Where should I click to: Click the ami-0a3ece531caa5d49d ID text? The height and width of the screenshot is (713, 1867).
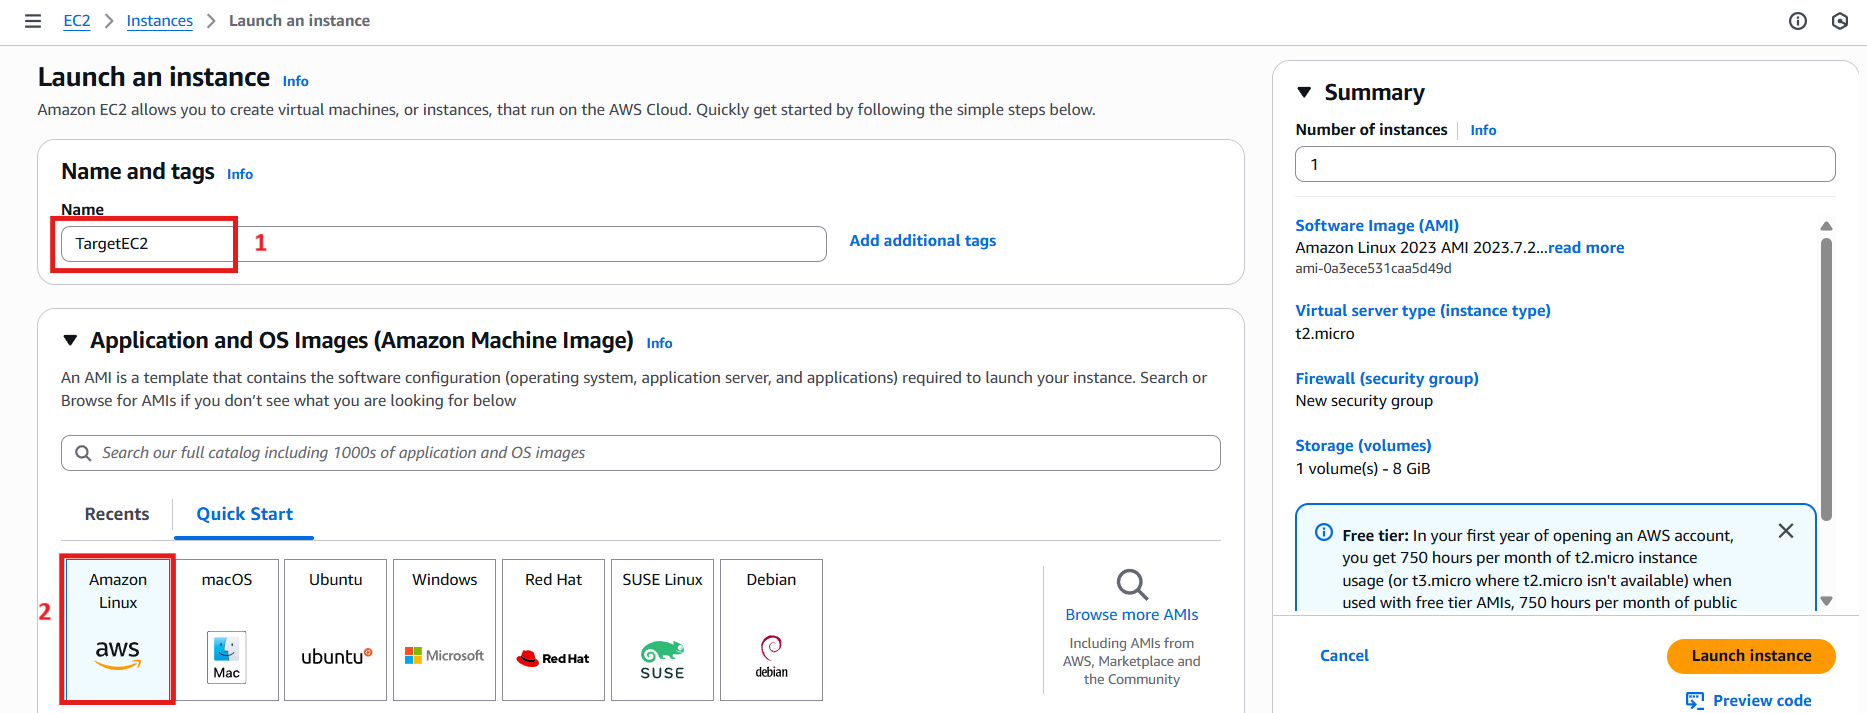pyautogui.click(x=1373, y=269)
